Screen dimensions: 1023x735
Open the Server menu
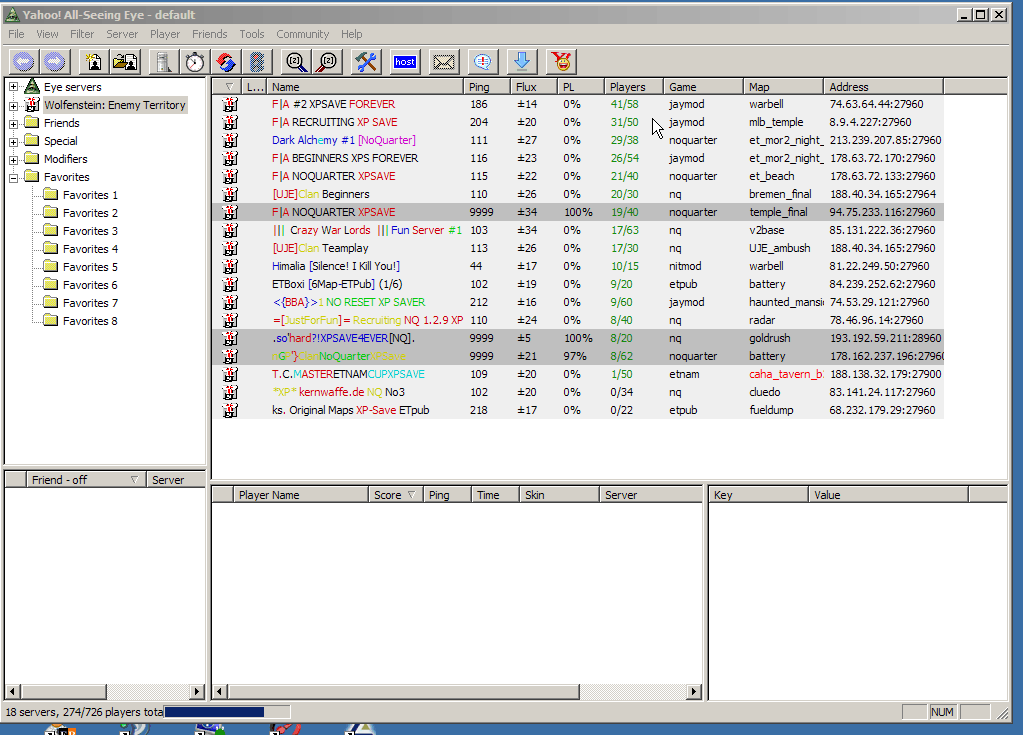tap(122, 34)
